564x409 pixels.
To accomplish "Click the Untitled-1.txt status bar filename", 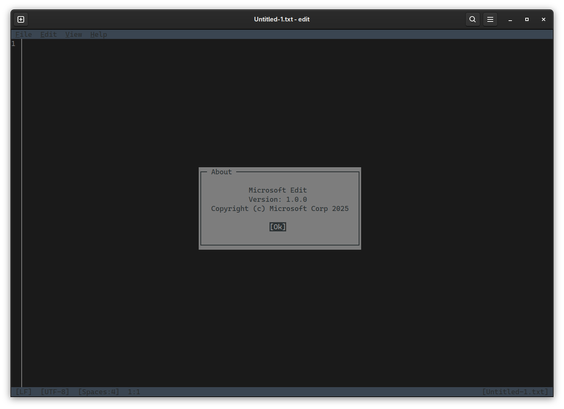I will 515,392.
